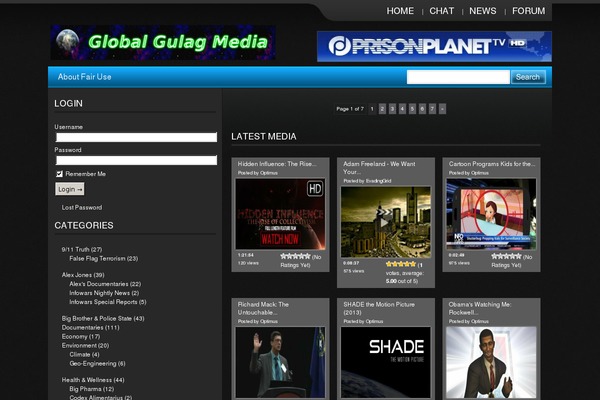Click the HD badge on Hidden Influence thumbnail
600x400 pixels.
pyautogui.click(x=315, y=189)
